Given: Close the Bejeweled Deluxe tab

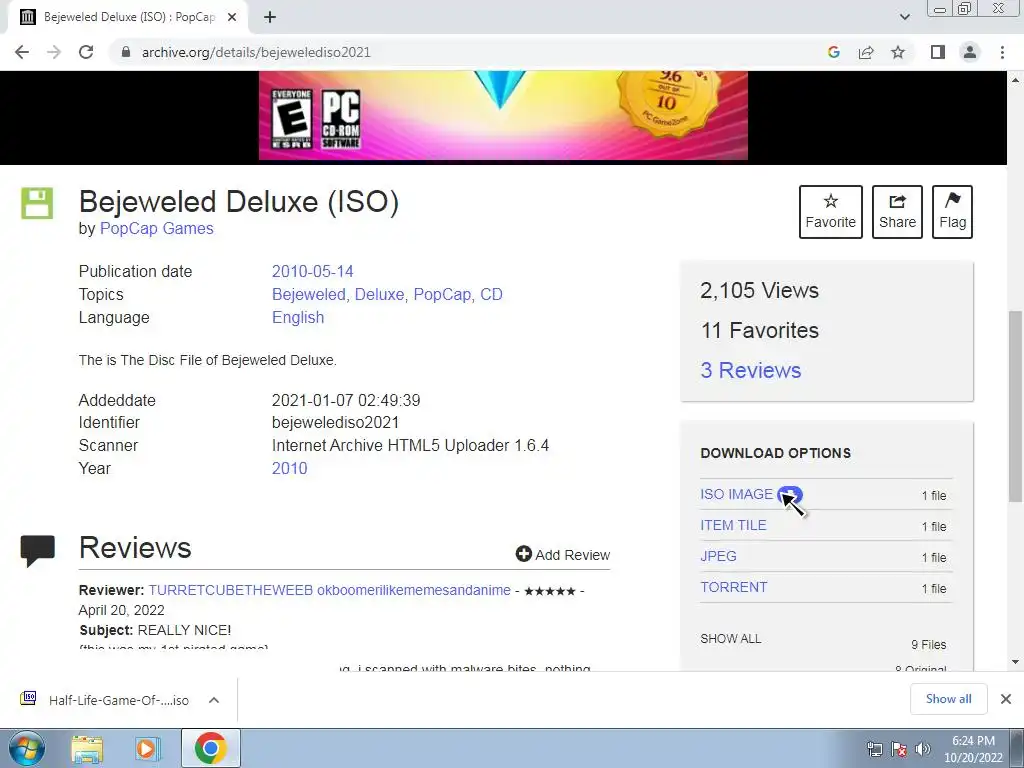Looking at the screenshot, I should tap(232, 17).
